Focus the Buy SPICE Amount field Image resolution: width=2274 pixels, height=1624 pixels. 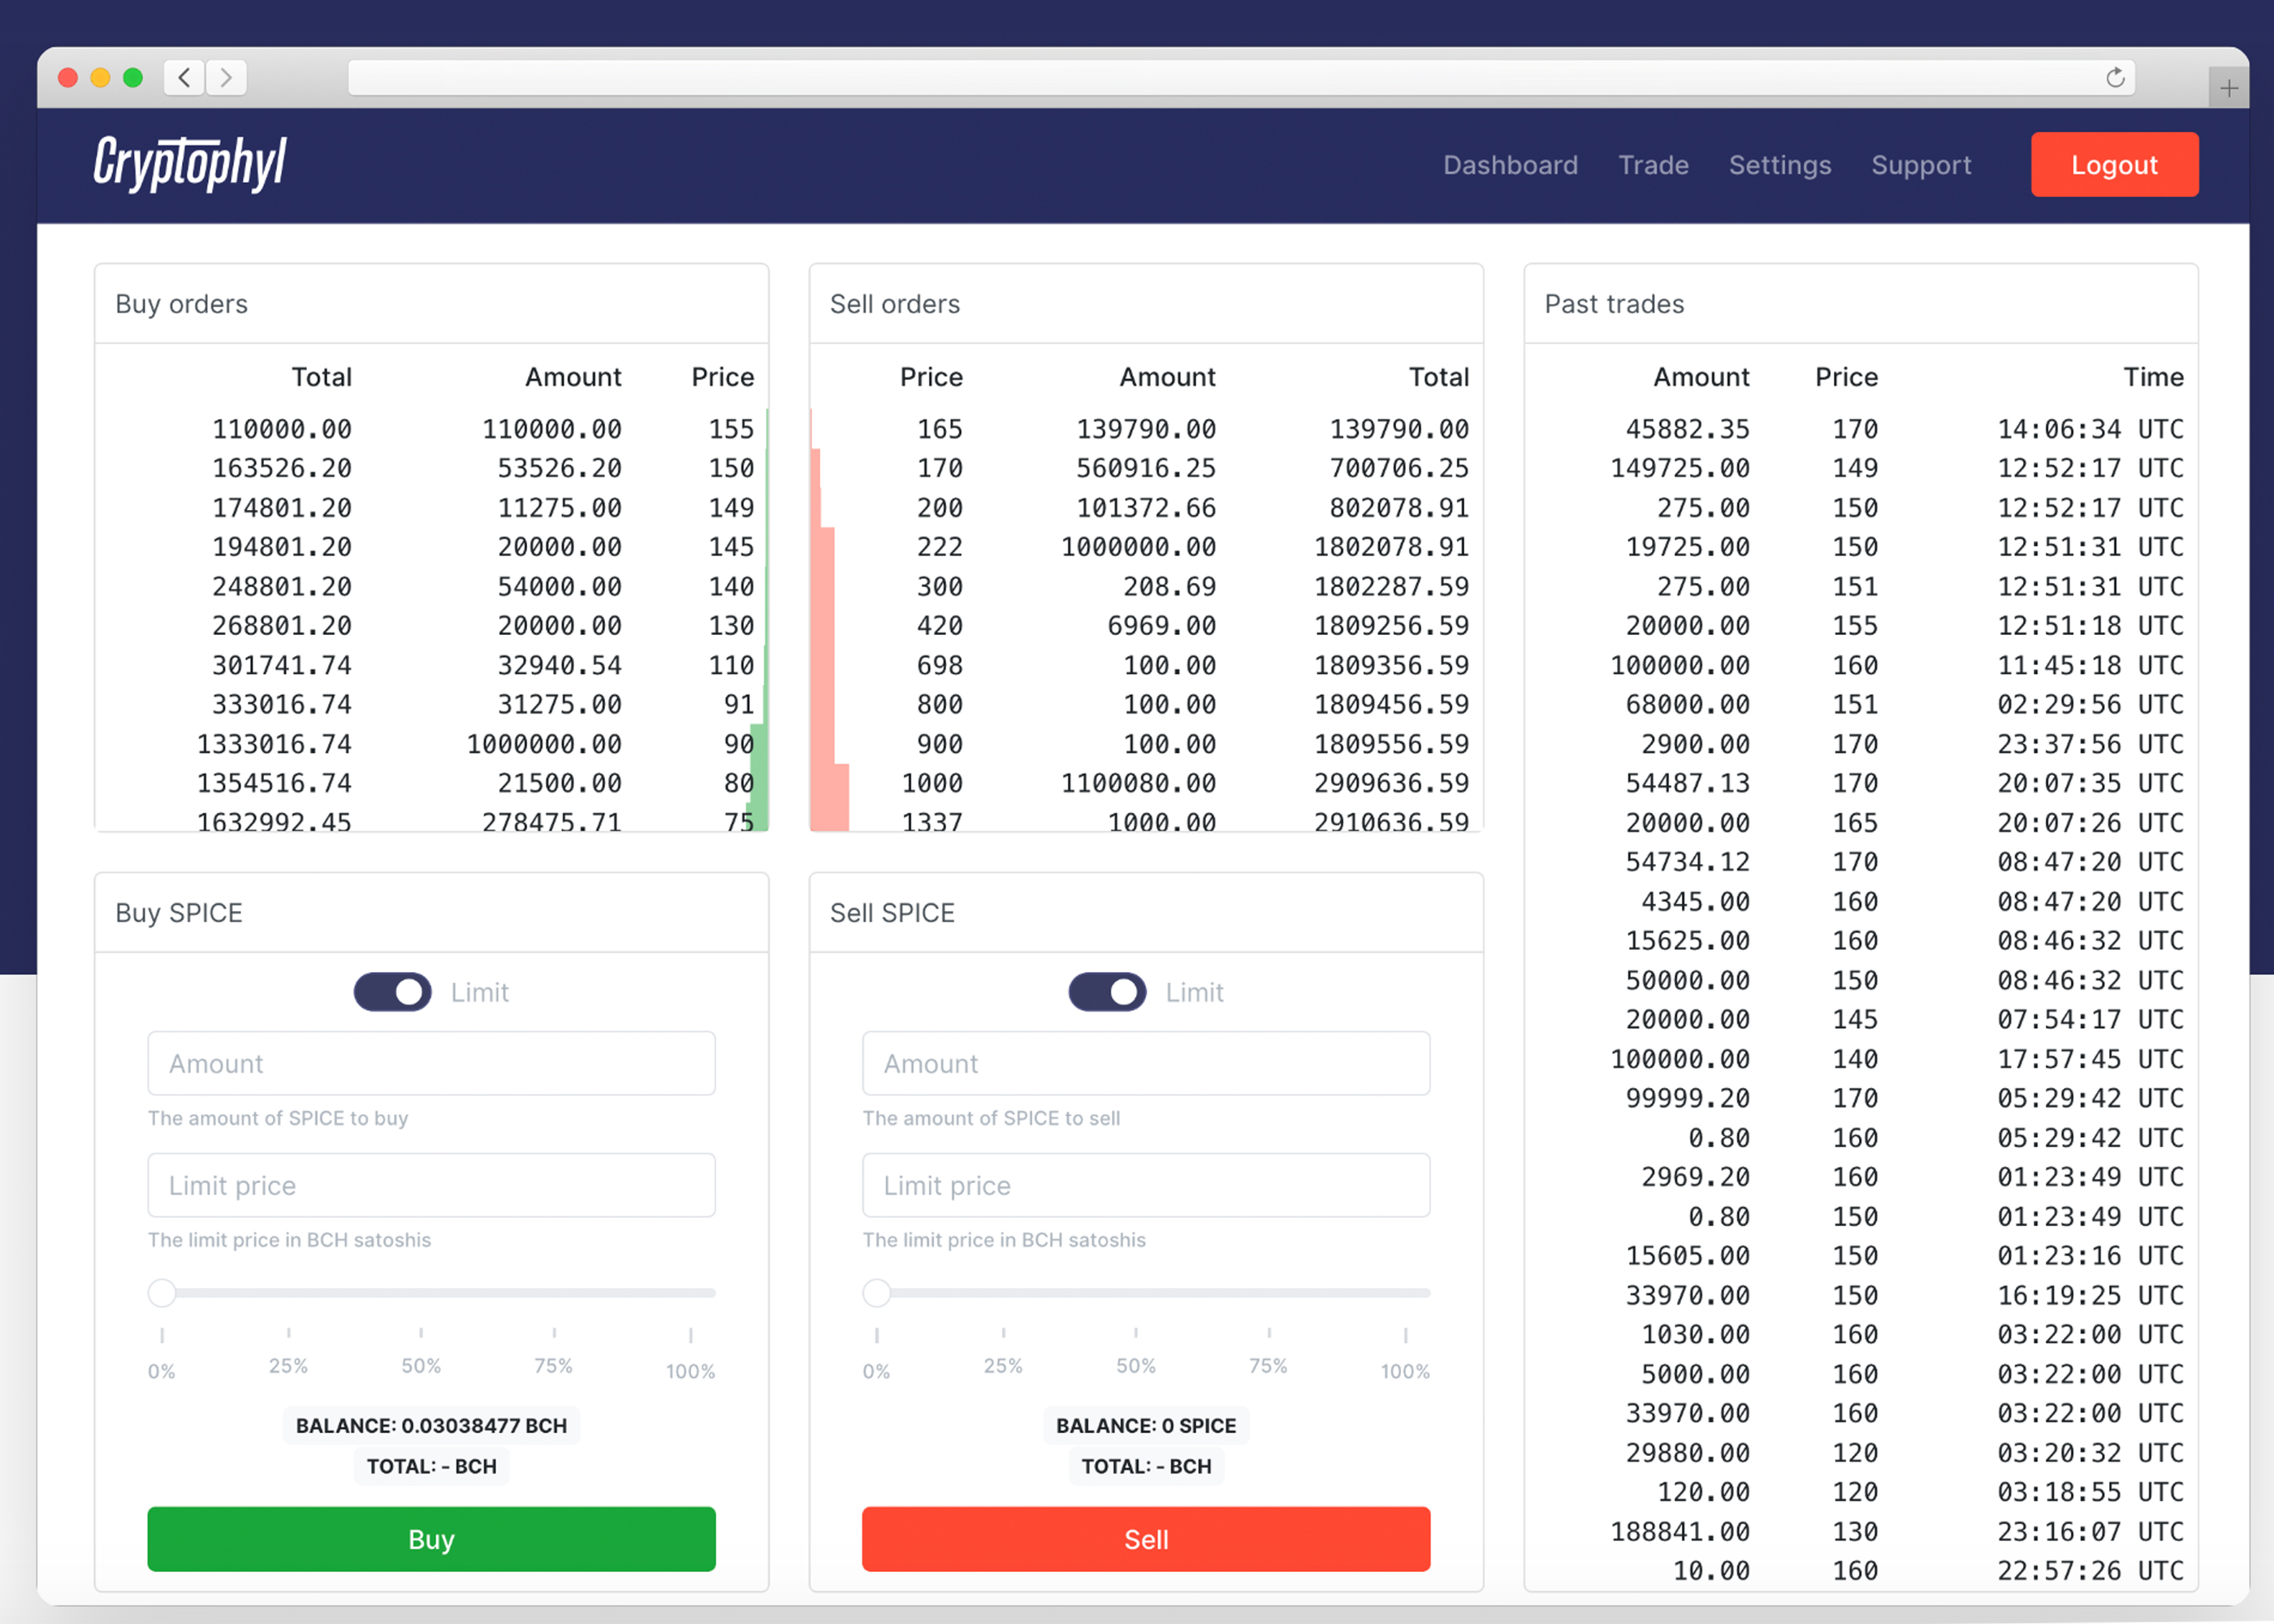[x=431, y=1063]
